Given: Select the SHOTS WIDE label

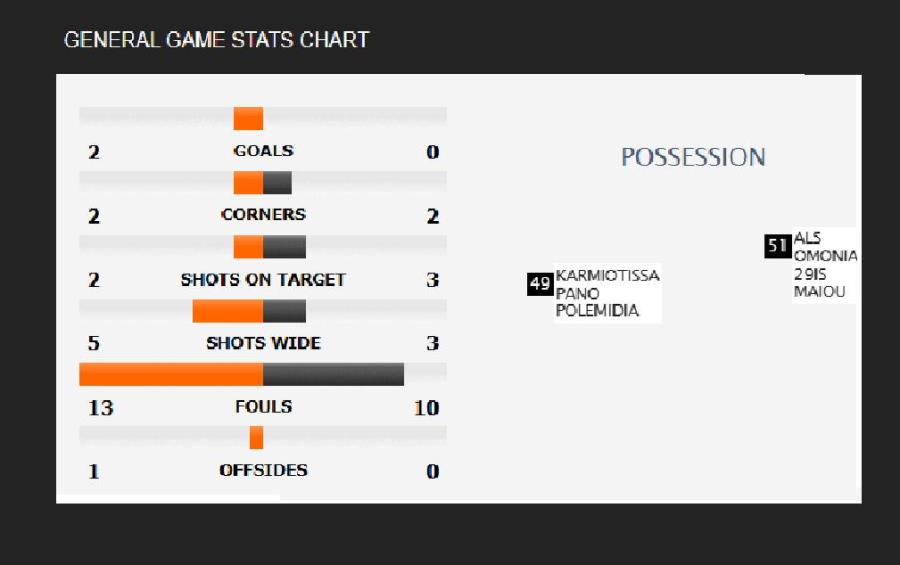Looking at the screenshot, I should (x=263, y=343).
